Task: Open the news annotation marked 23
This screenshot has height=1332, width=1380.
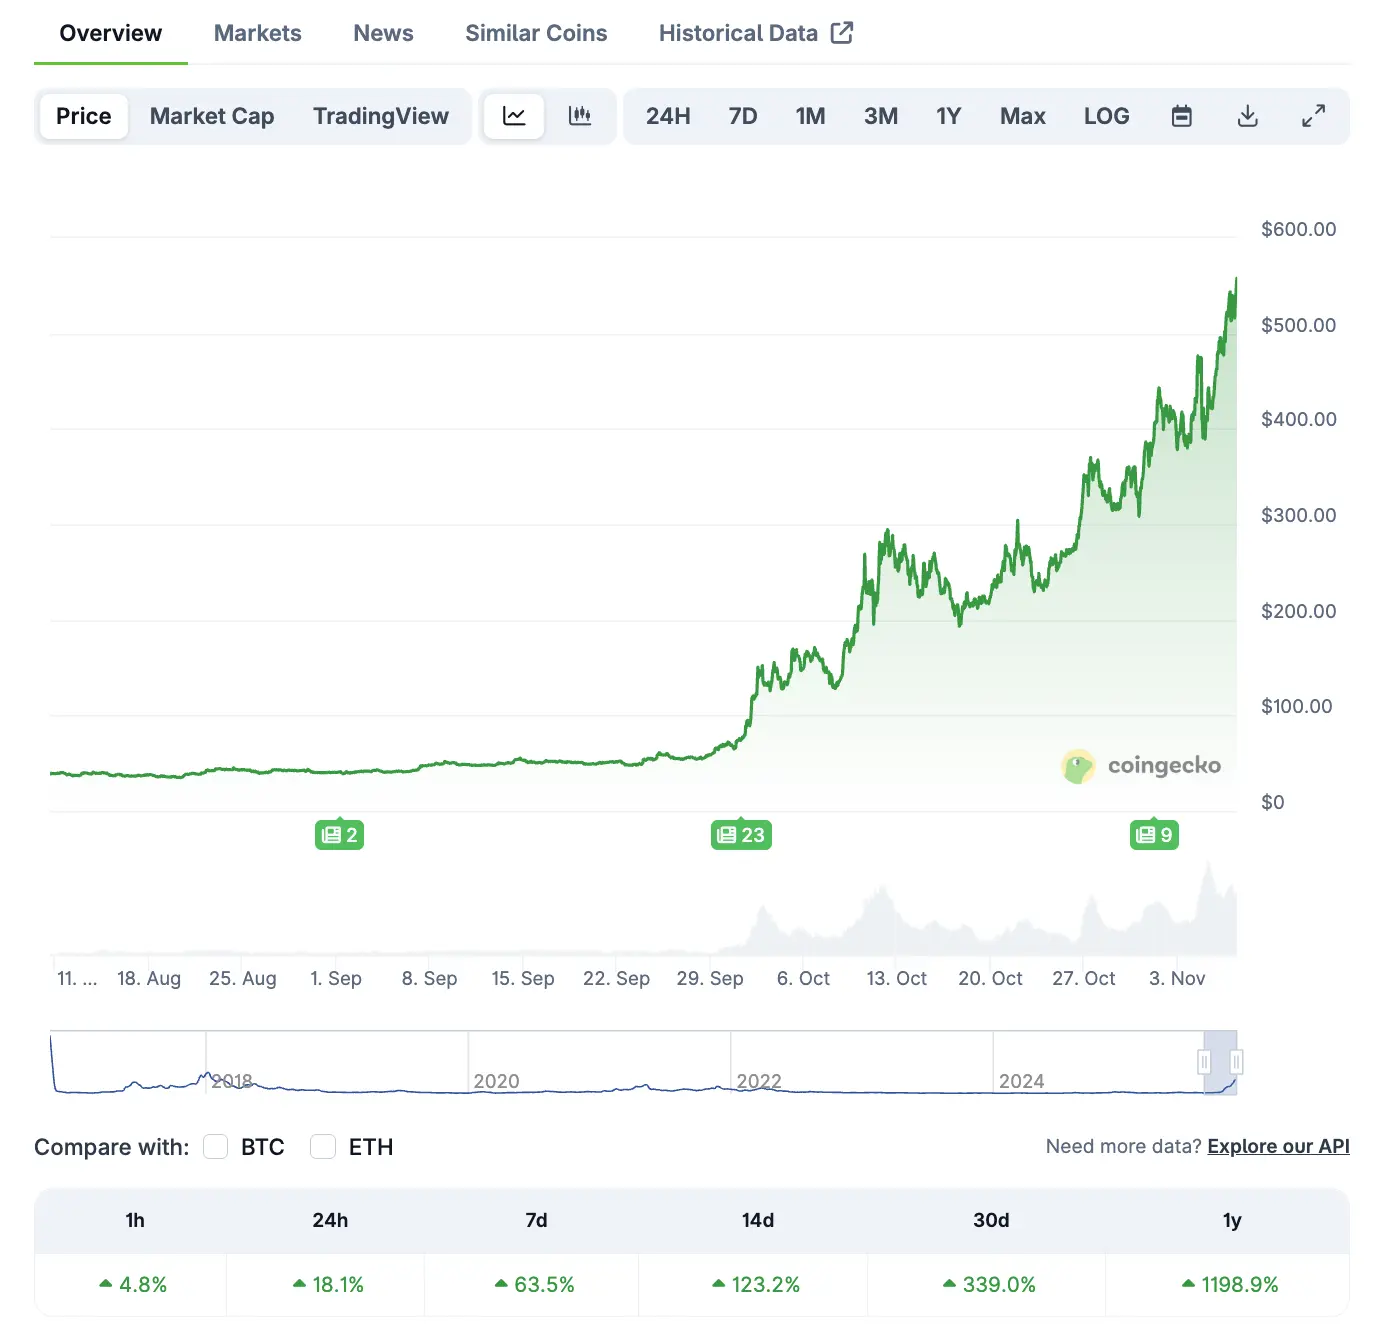Action: (740, 834)
